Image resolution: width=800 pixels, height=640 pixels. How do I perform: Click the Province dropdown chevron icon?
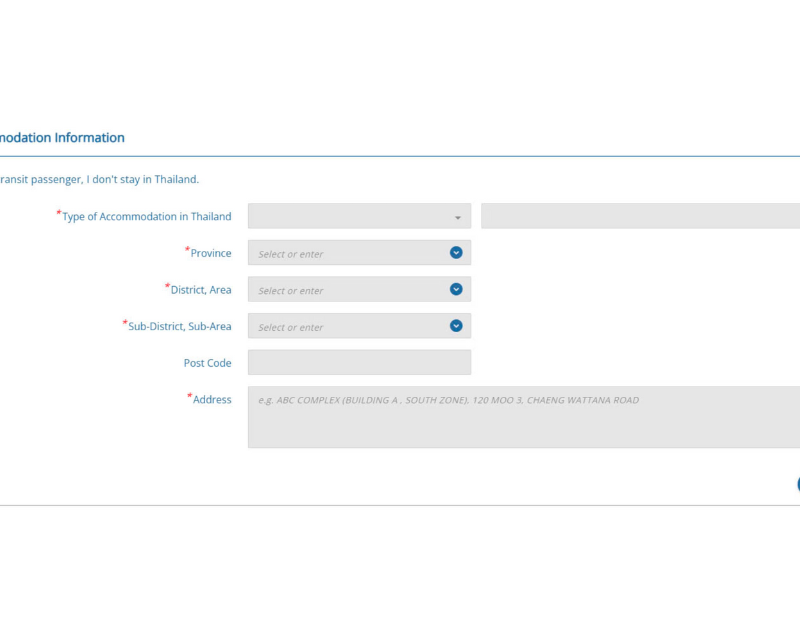pyautogui.click(x=456, y=253)
